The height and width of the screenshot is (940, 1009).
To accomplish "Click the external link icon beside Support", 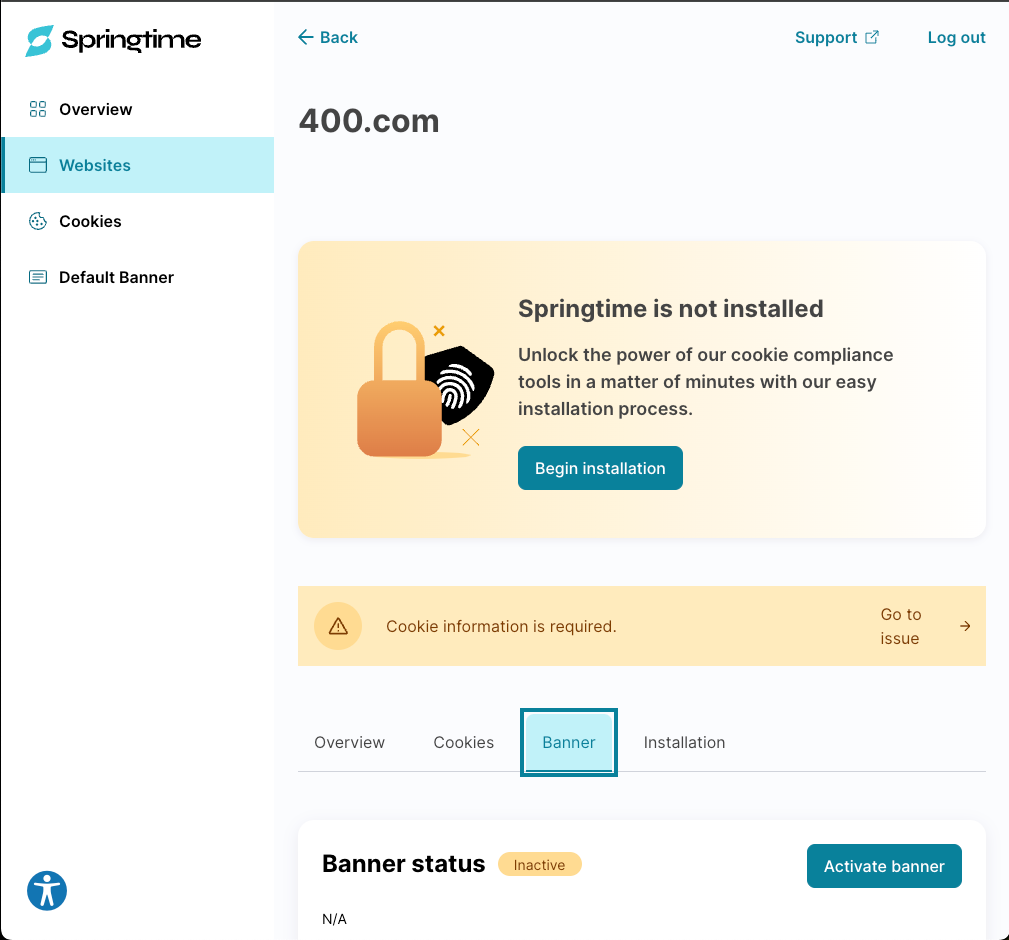I will pos(872,37).
